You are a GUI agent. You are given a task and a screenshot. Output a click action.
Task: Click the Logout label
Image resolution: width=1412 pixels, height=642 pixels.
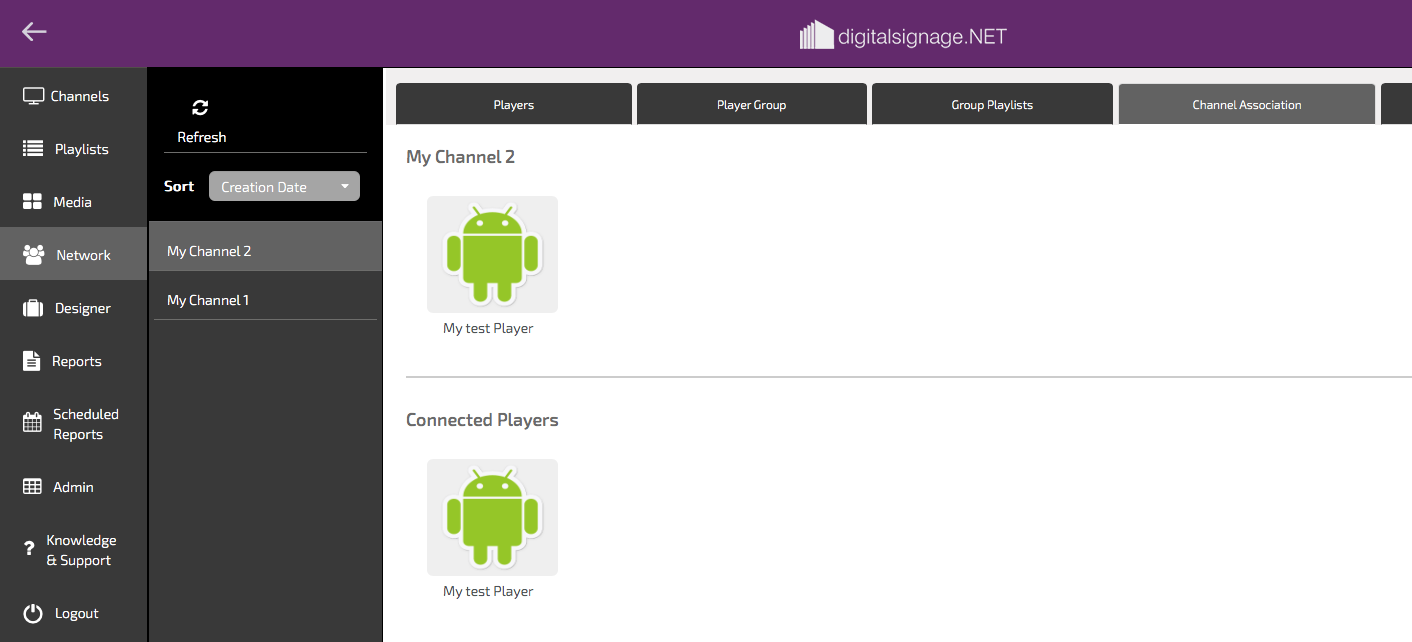77,613
